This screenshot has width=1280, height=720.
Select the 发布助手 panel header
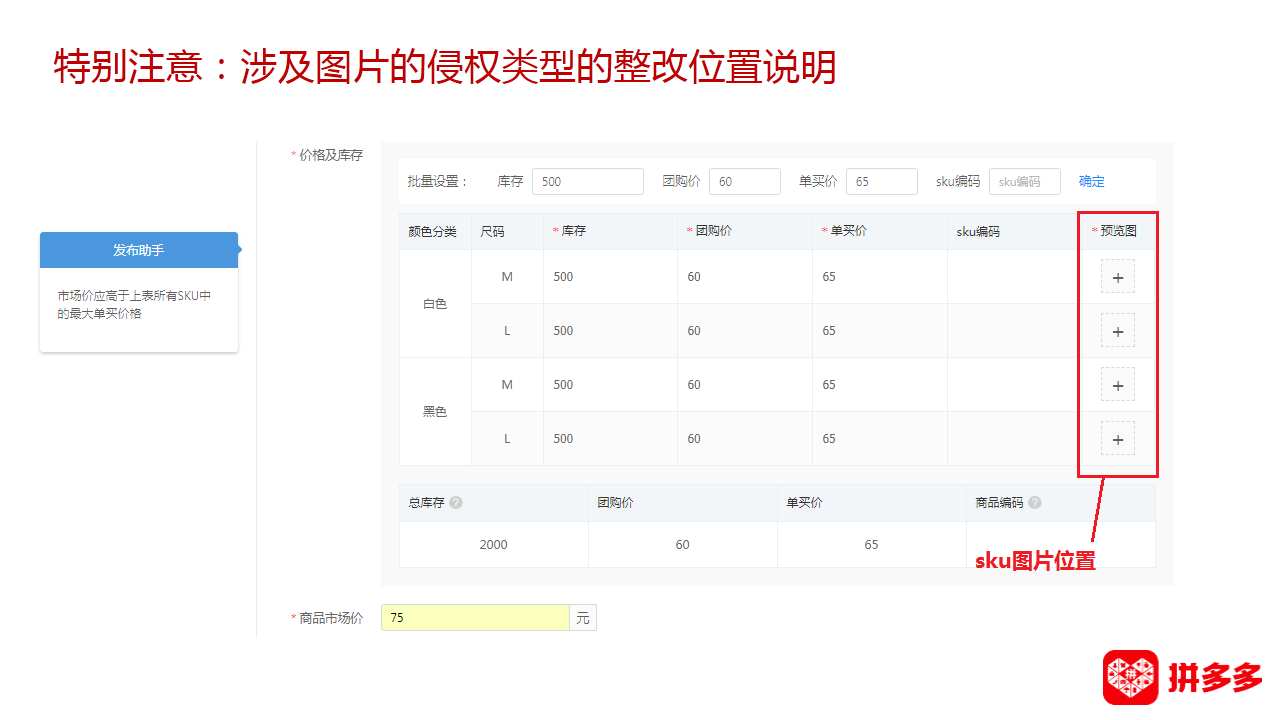(x=139, y=250)
